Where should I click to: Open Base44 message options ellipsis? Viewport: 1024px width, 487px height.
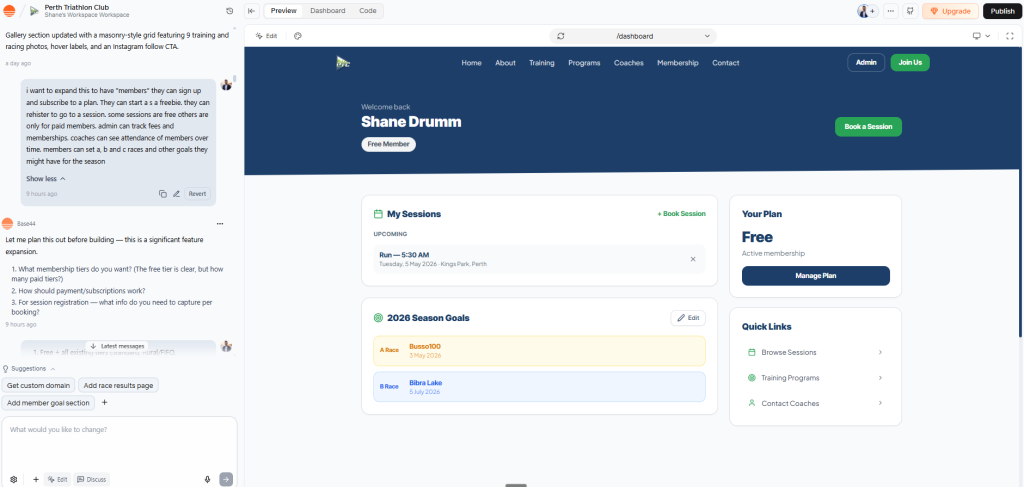click(220, 224)
